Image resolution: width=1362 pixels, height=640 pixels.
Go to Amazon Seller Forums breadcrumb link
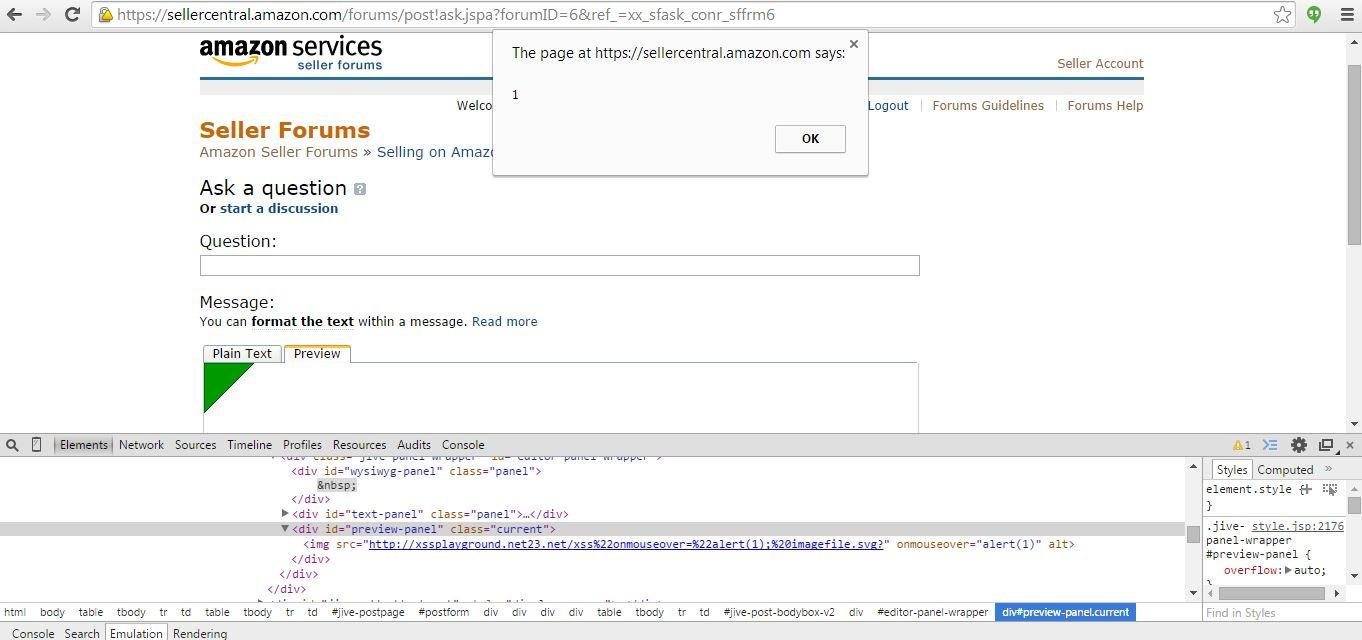(279, 152)
